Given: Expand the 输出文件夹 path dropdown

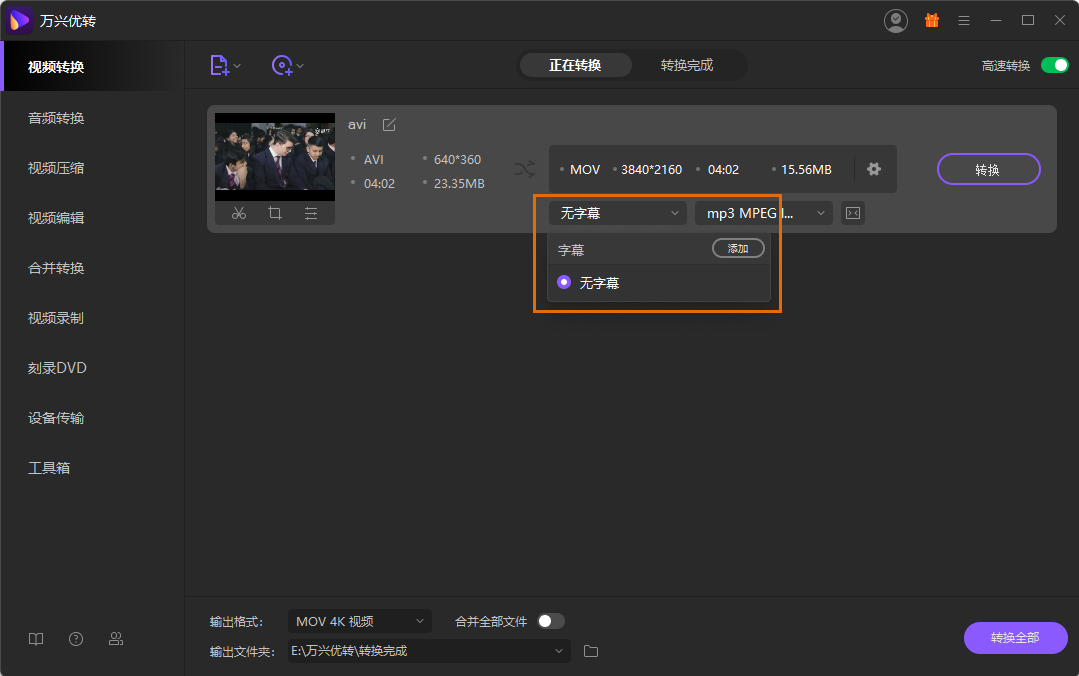Looking at the screenshot, I should coord(559,651).
